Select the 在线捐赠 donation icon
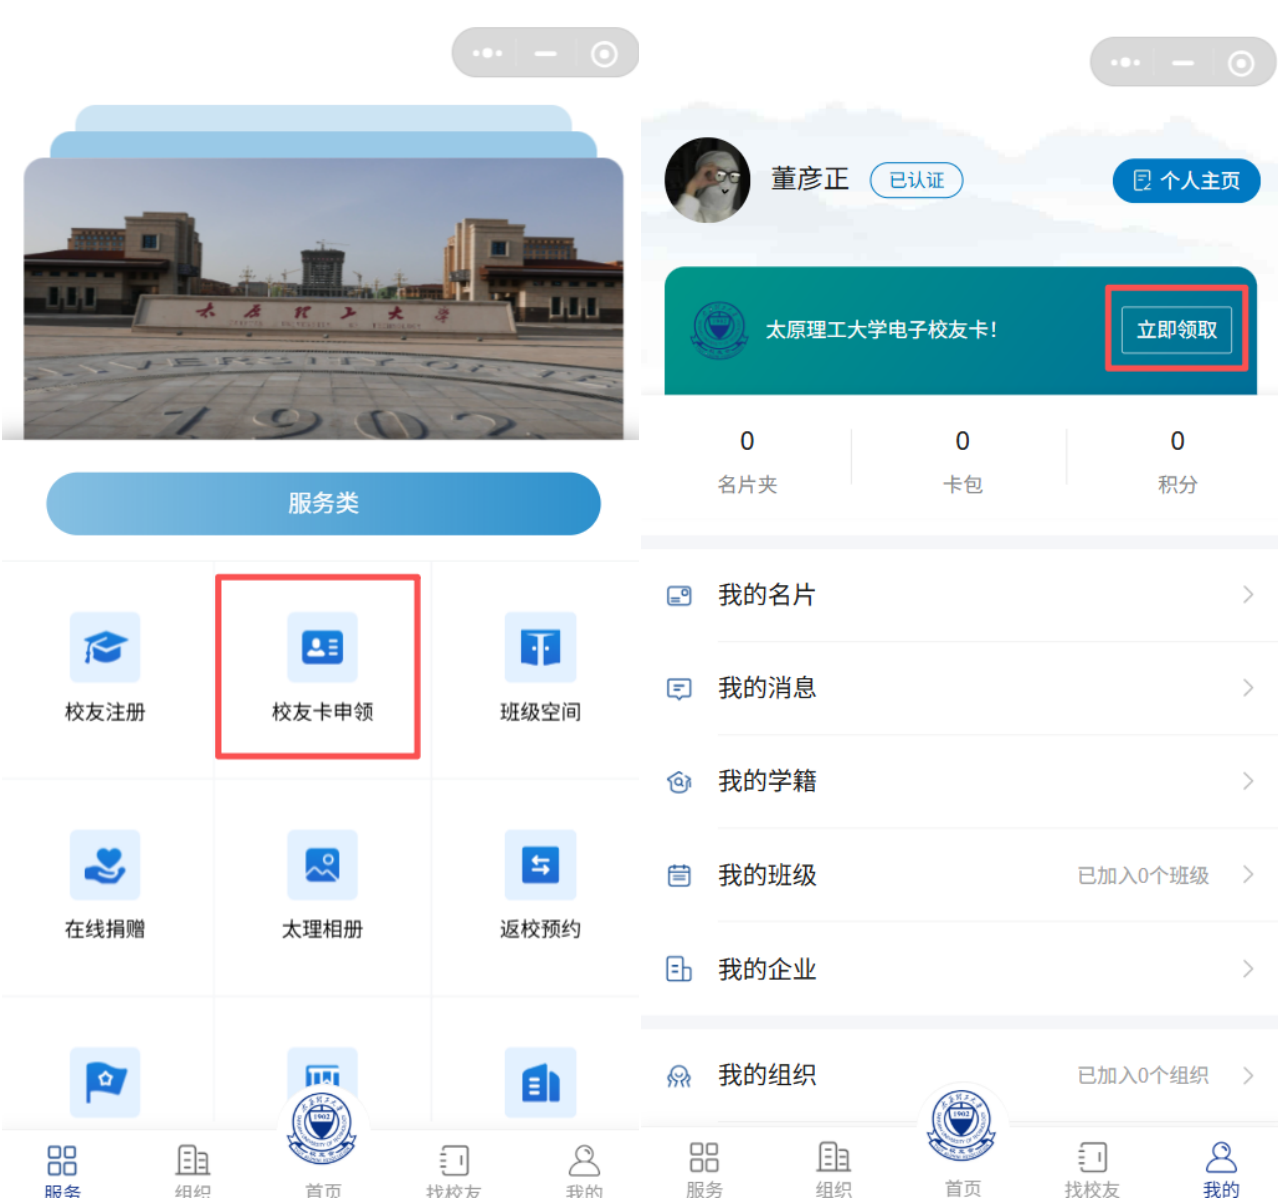The width and height of the screenshot is (1280, 1200). (x=105, y=866)
